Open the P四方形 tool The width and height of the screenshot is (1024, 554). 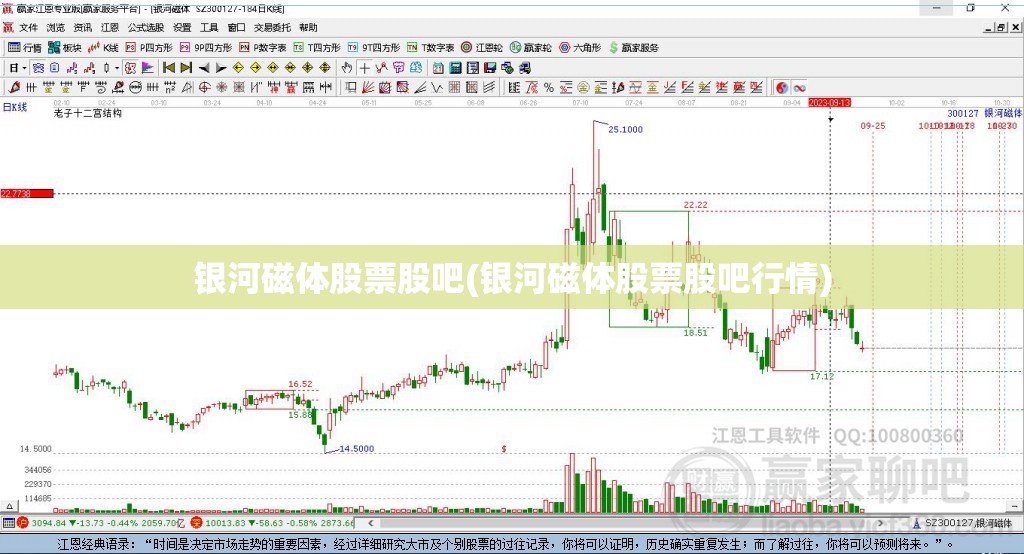[x=149, y=48]
